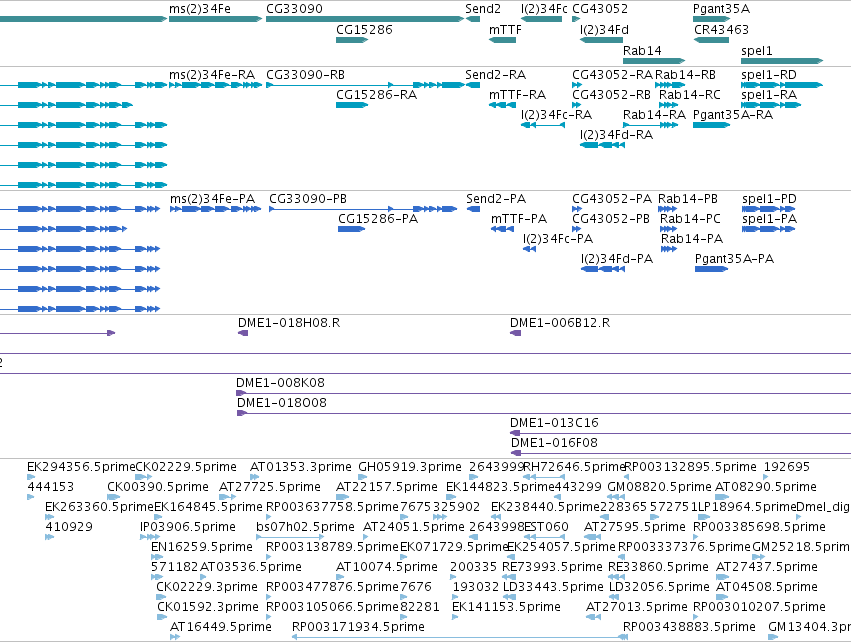Click EST label 'AT10074.5prime'
This screenshot has width=851, height=642.
386,567
